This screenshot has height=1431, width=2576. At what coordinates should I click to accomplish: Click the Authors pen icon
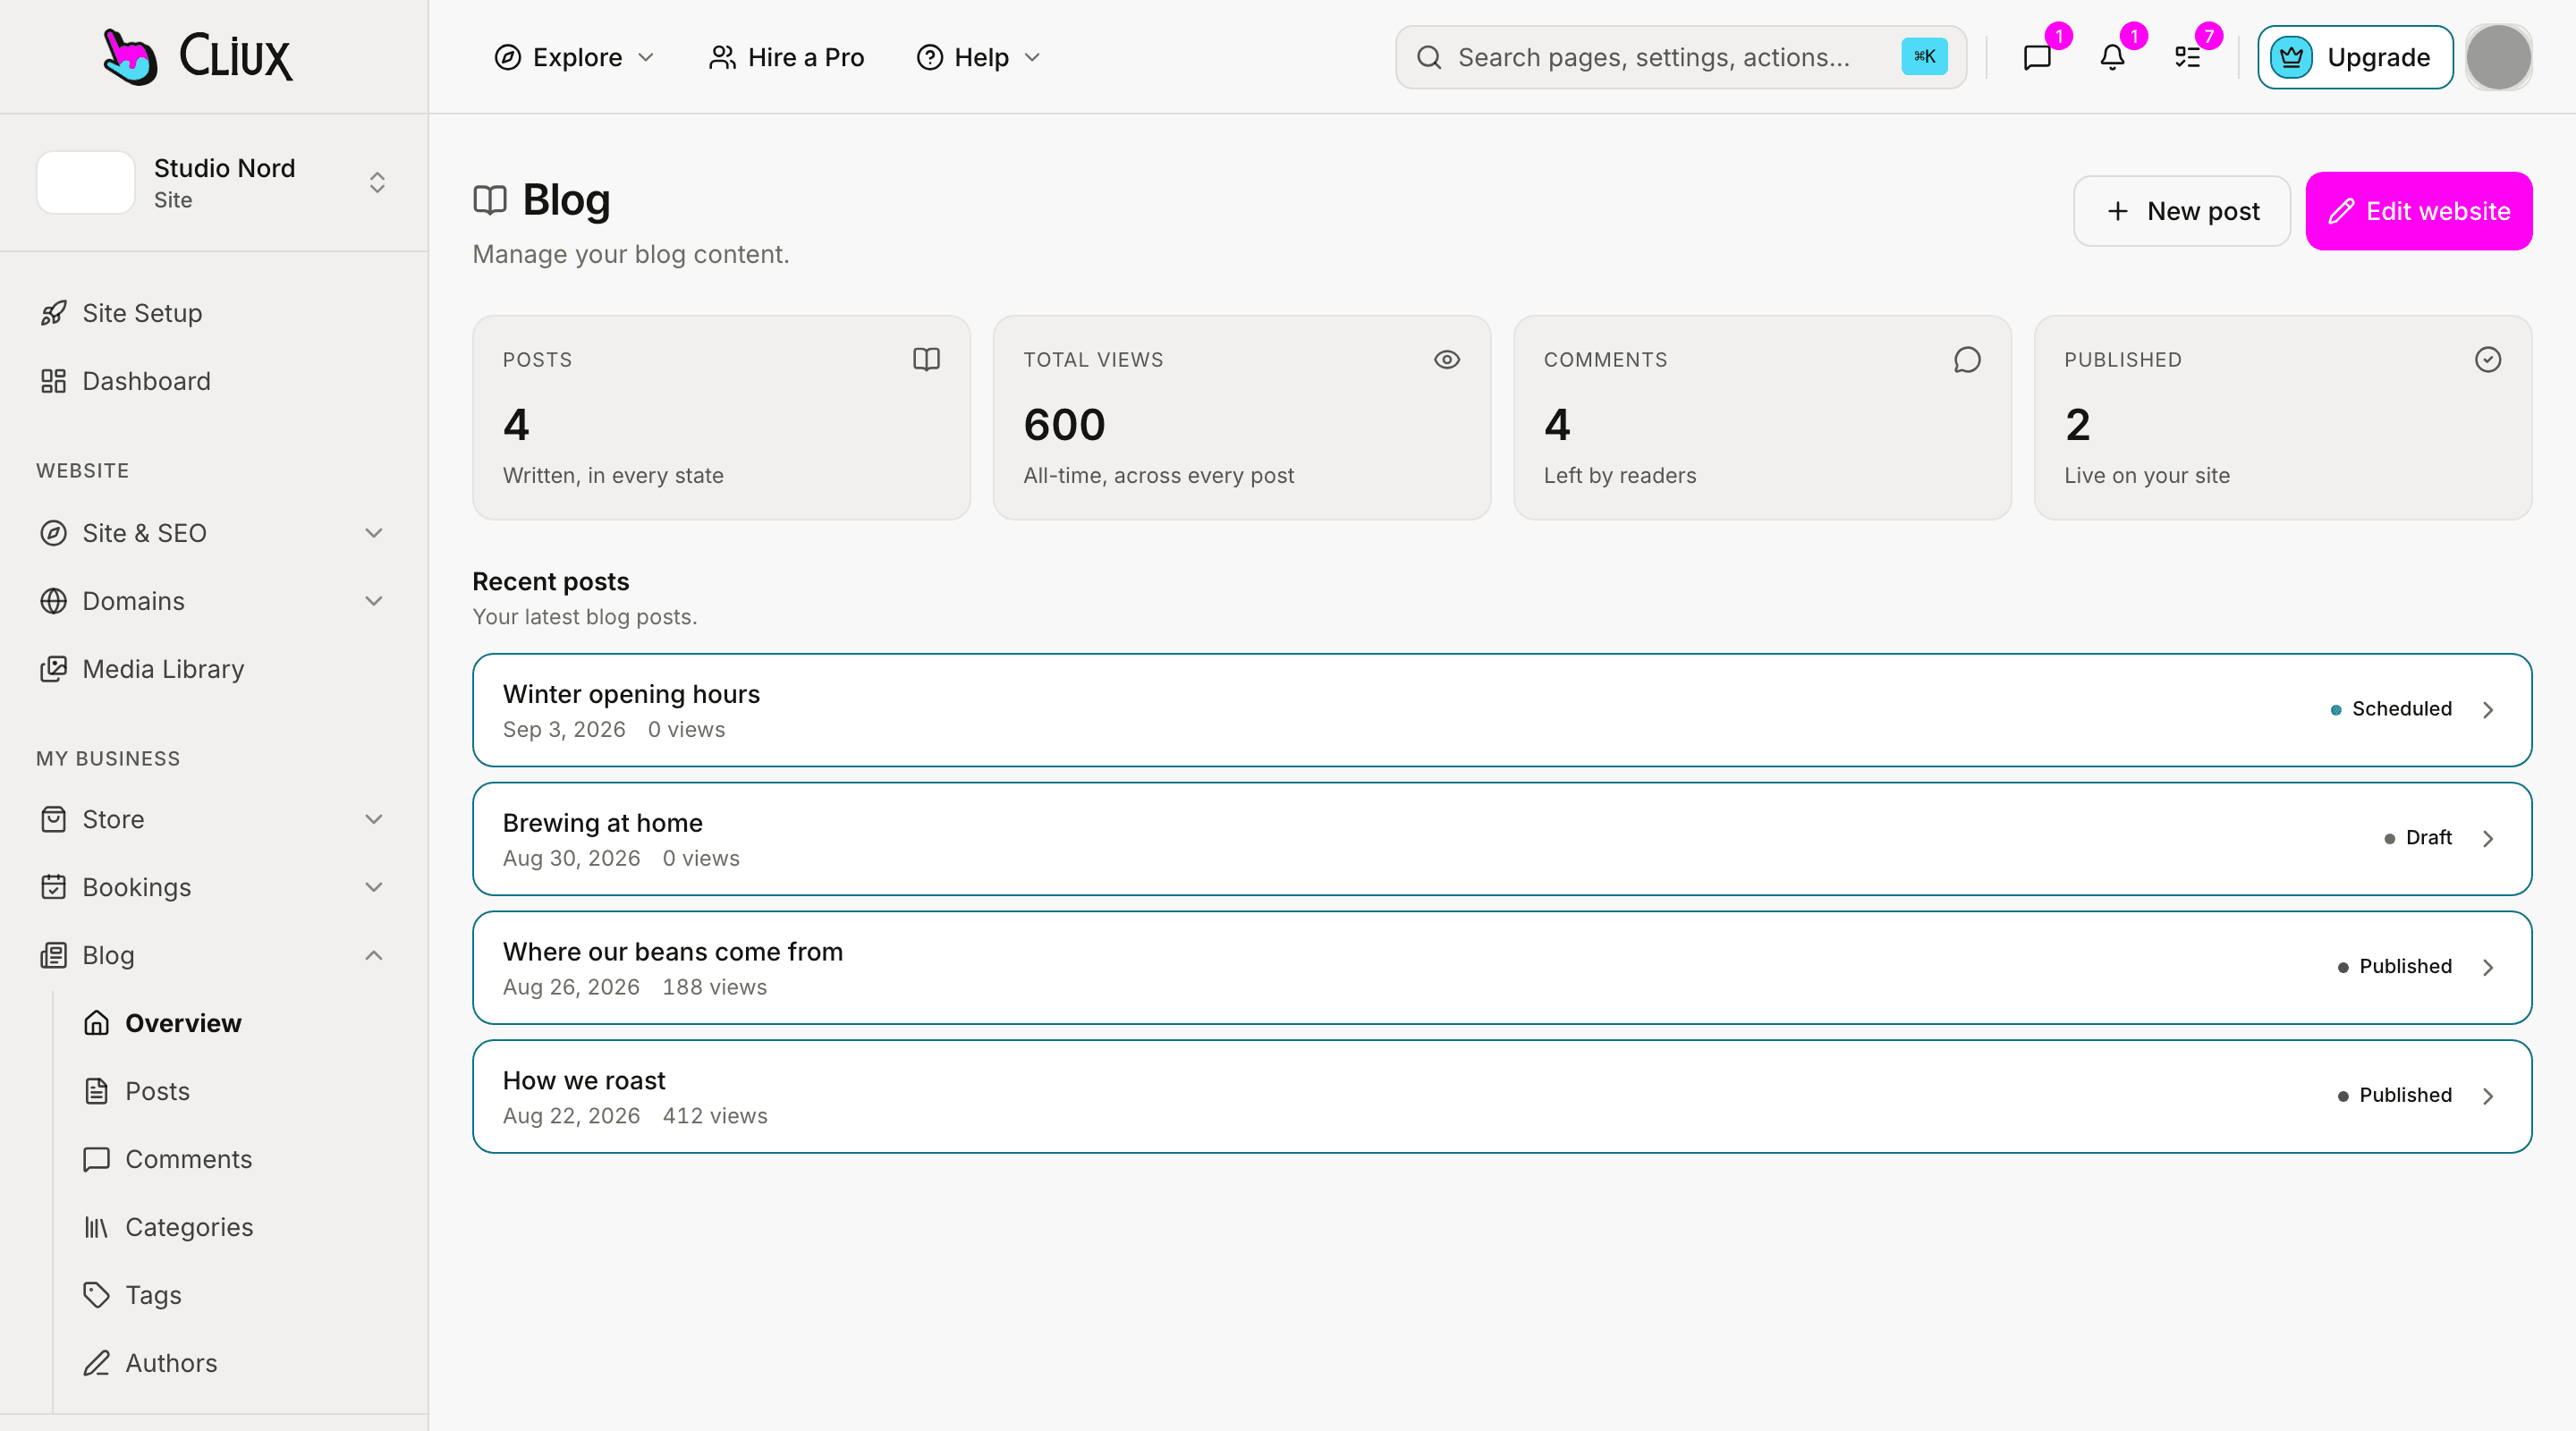point(96,1363)
